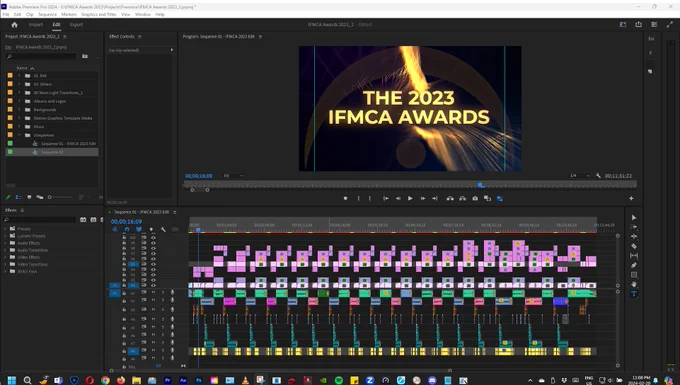The height and width of the screenshot is (385, 680).
Task: Select the Hand tool
Action: (x=634, y=284)
